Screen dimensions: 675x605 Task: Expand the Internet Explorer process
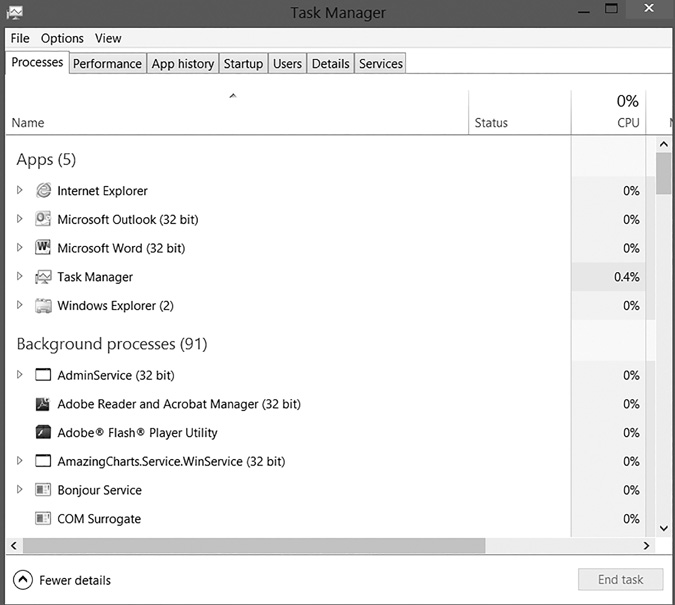19,190
